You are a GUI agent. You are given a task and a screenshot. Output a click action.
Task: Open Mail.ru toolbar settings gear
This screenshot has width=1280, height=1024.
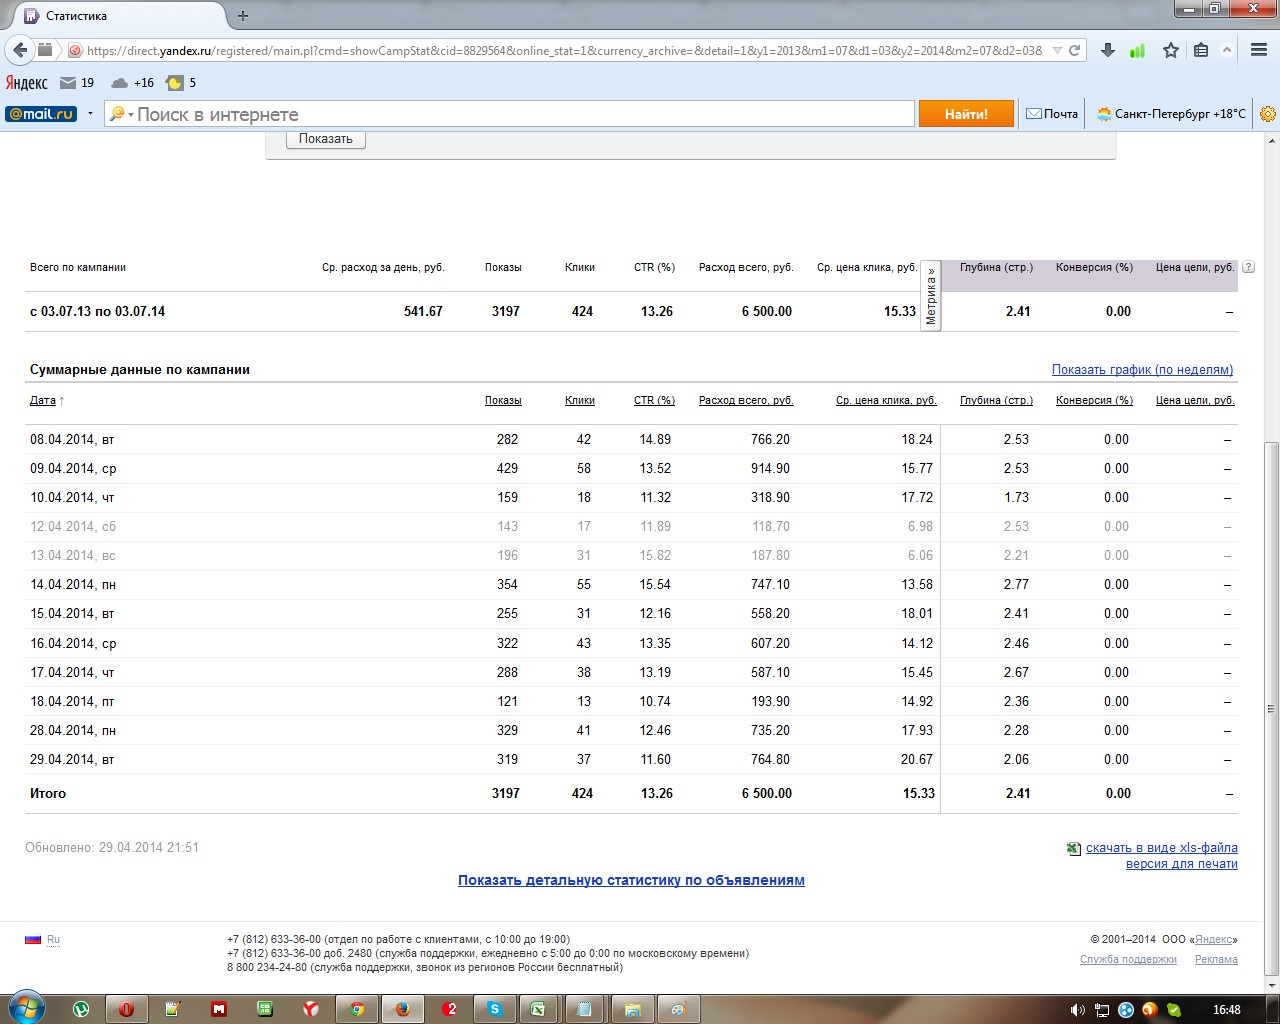[x=1268, y=114]
